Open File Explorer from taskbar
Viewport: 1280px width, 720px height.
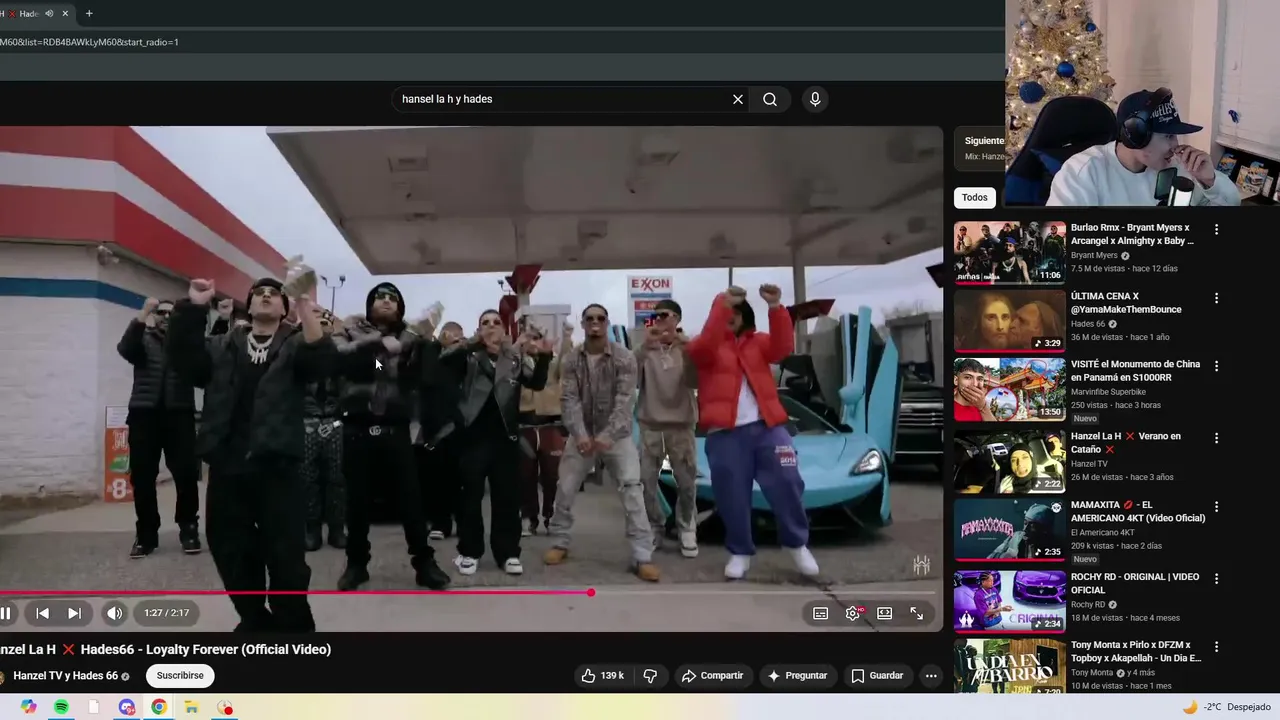(191, 707)
